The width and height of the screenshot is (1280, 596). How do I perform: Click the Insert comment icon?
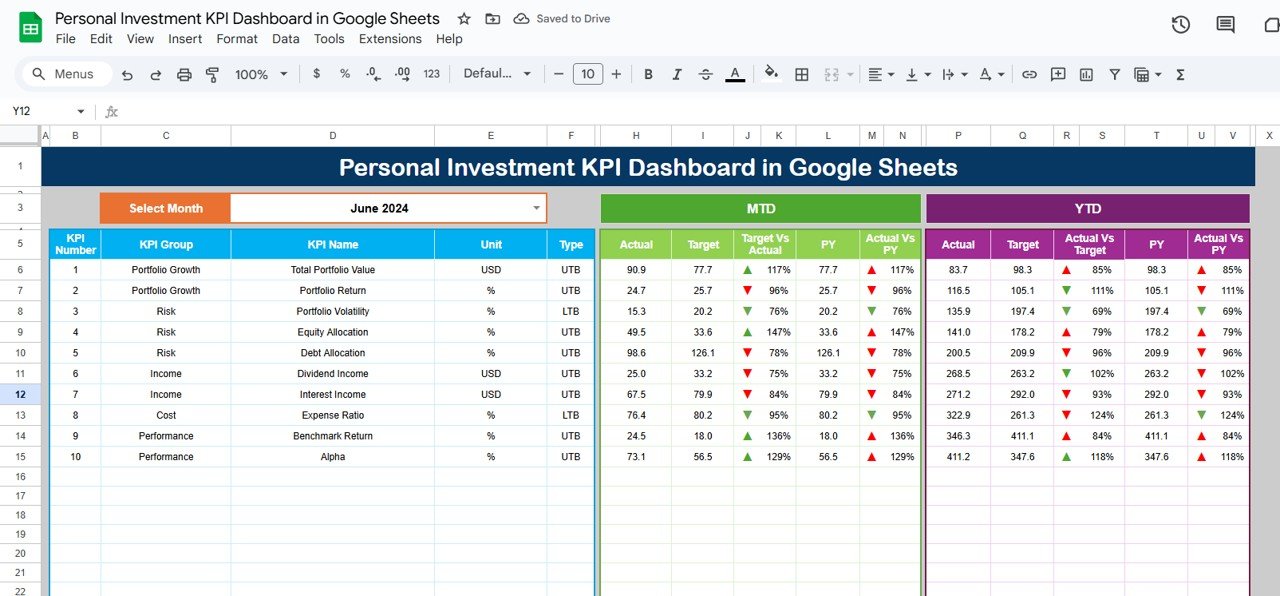coord(1058,74)
